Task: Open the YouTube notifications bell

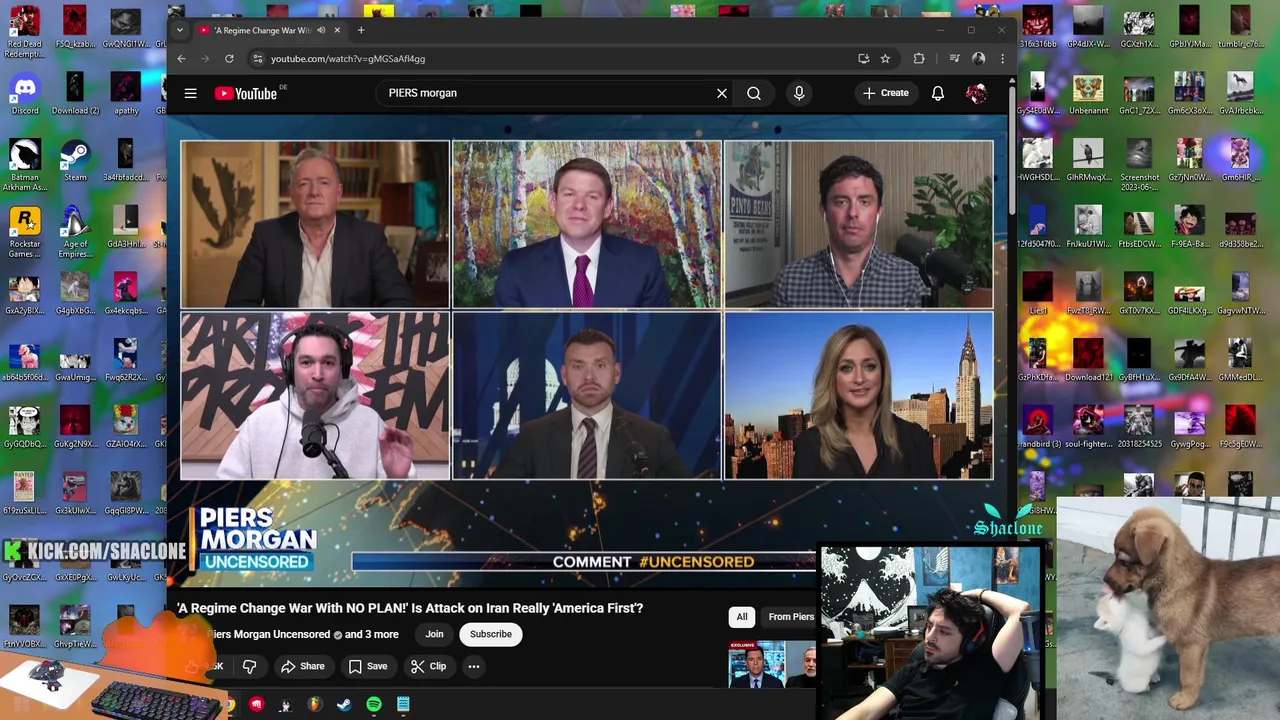Action: (x=938, y=93)
